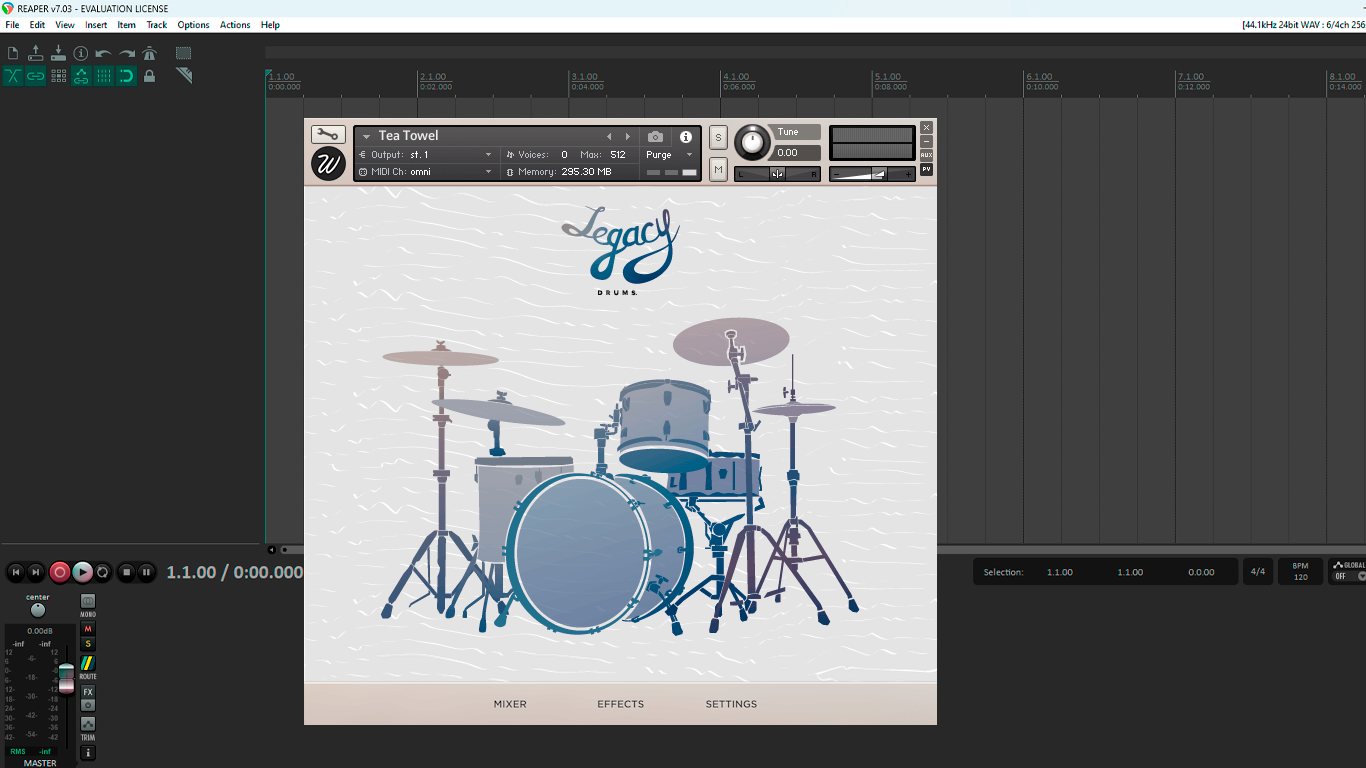1366x768 pixels.
Task: Open the Actions menu
Action: coord(235,25)
